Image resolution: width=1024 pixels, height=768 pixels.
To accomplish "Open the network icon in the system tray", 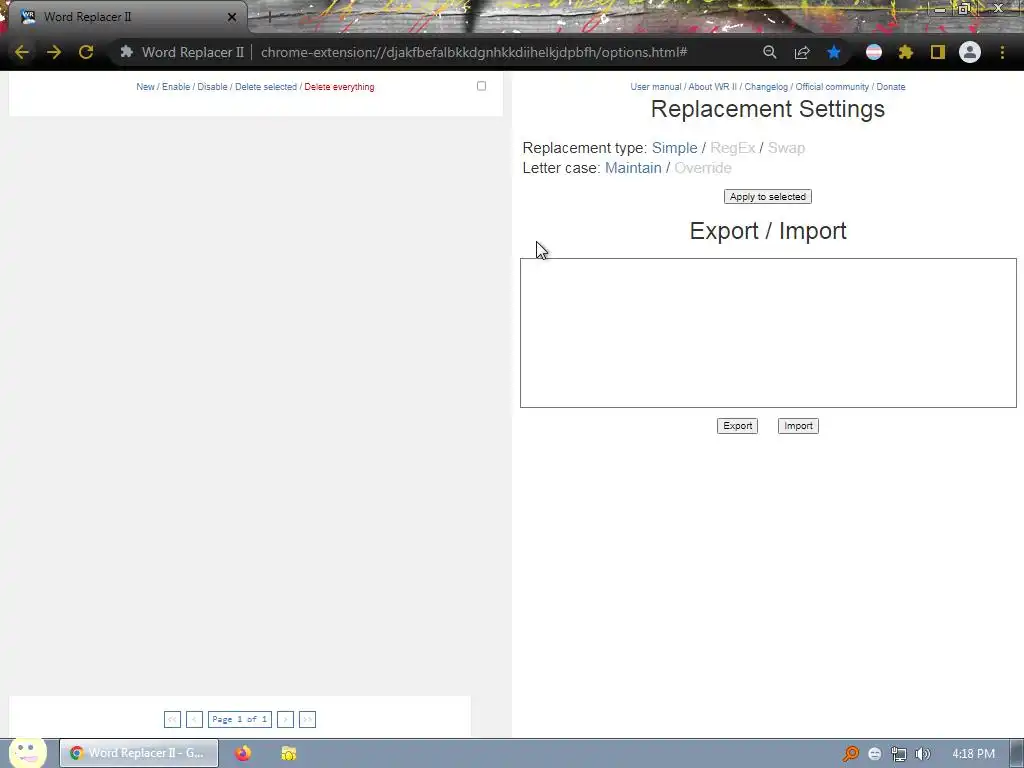I will pyautogui.click(x=899, y=754).
